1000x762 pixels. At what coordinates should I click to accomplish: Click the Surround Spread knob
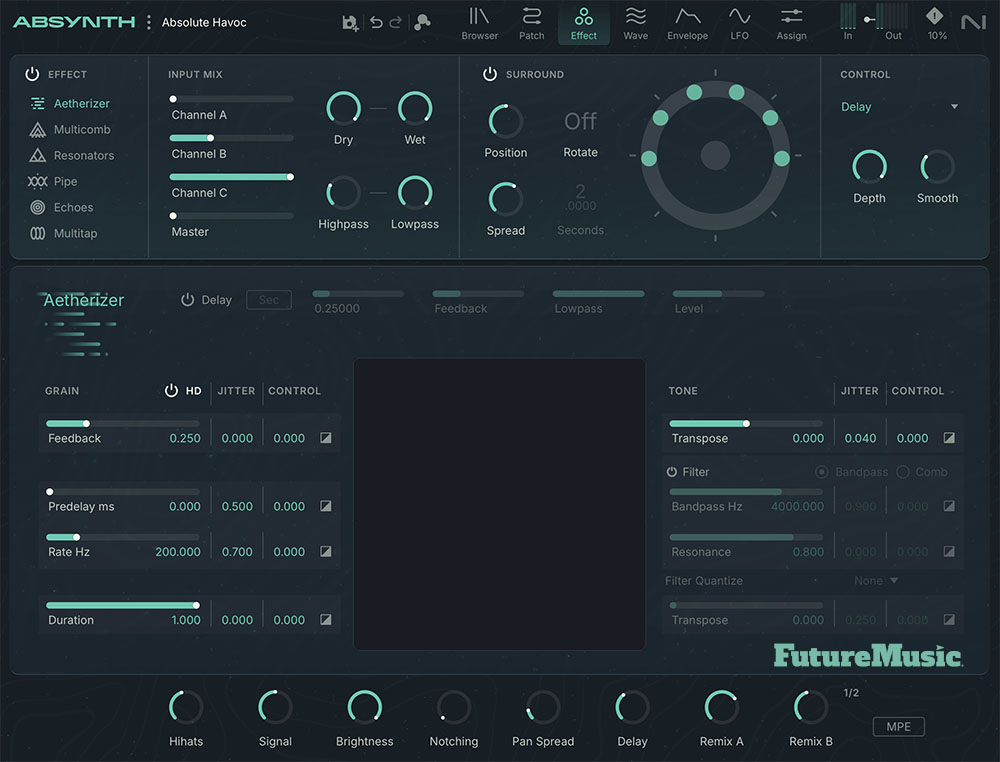(506, 199)
